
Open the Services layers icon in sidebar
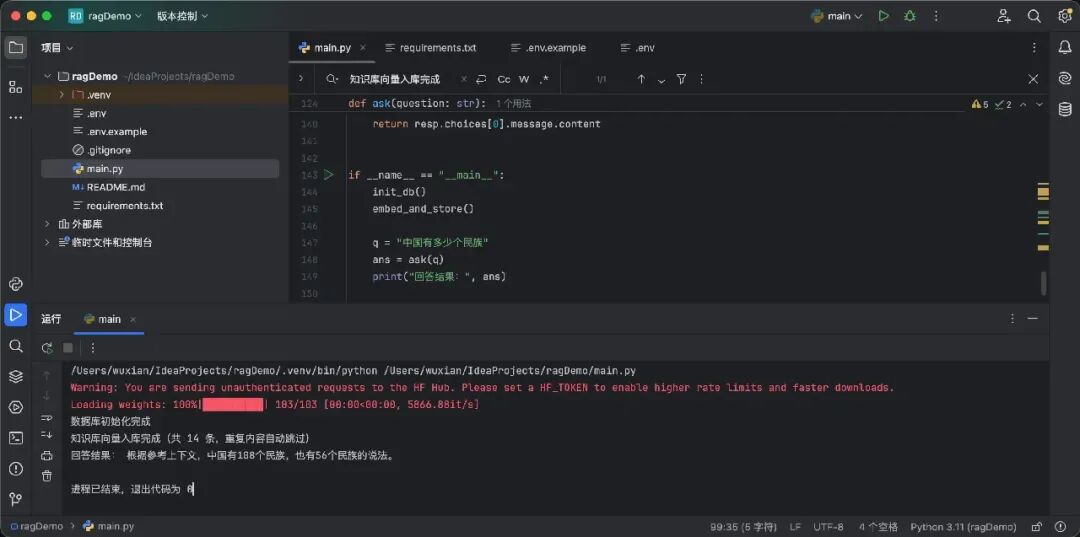pyautogui.click(x=15, y=377)
